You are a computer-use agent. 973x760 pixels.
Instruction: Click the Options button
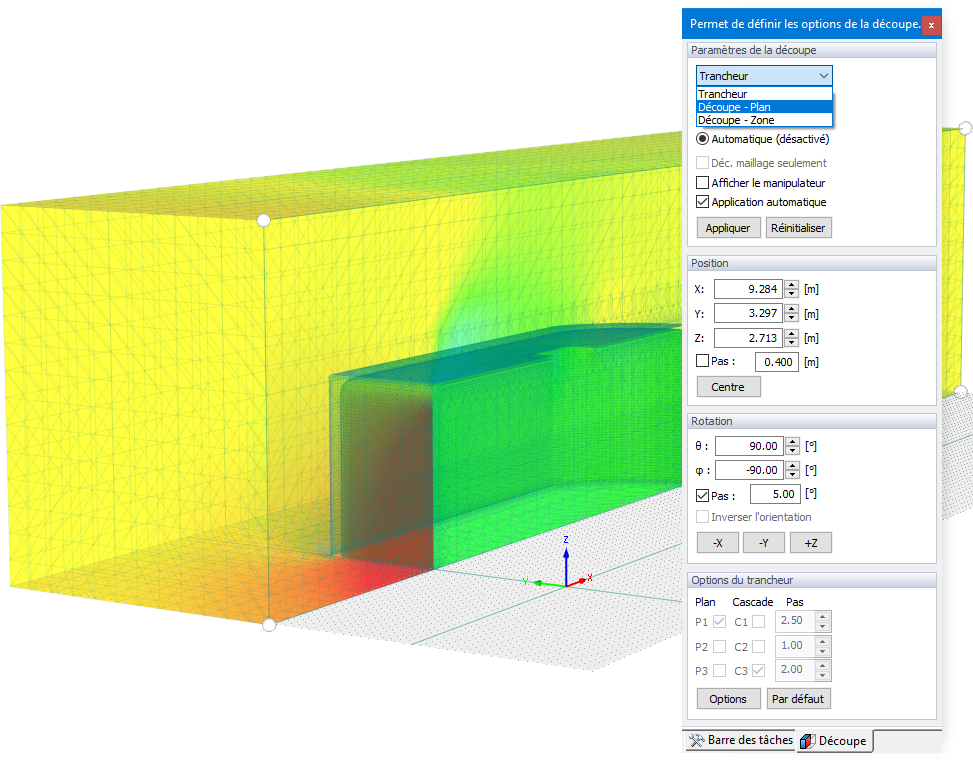pyautogui.click(x=728, y=699)
